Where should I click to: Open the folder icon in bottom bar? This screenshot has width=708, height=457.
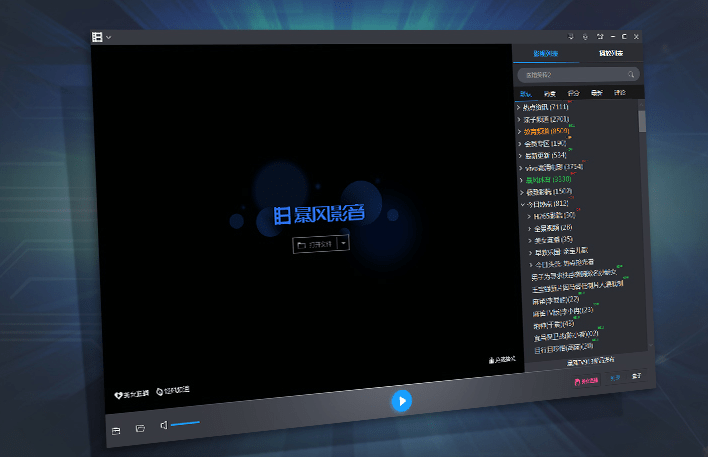(140, 429)
